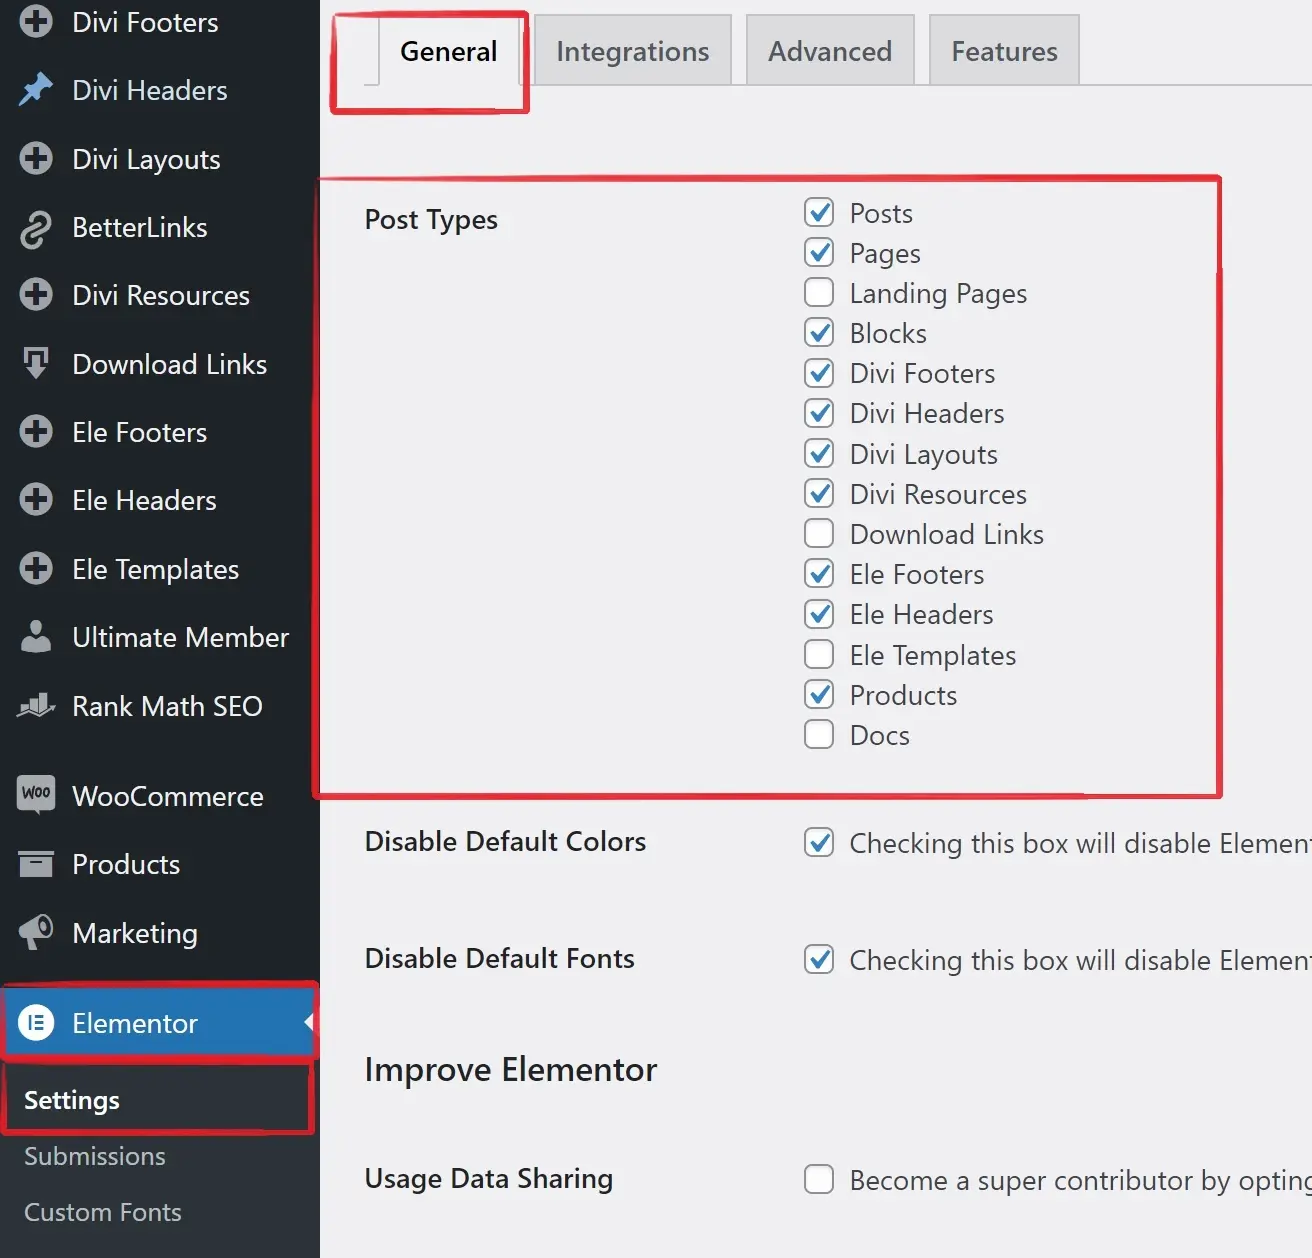Screen dimensions: 1312x1258
Task: Click the WooCommerce woo icon
Action: 36,794
